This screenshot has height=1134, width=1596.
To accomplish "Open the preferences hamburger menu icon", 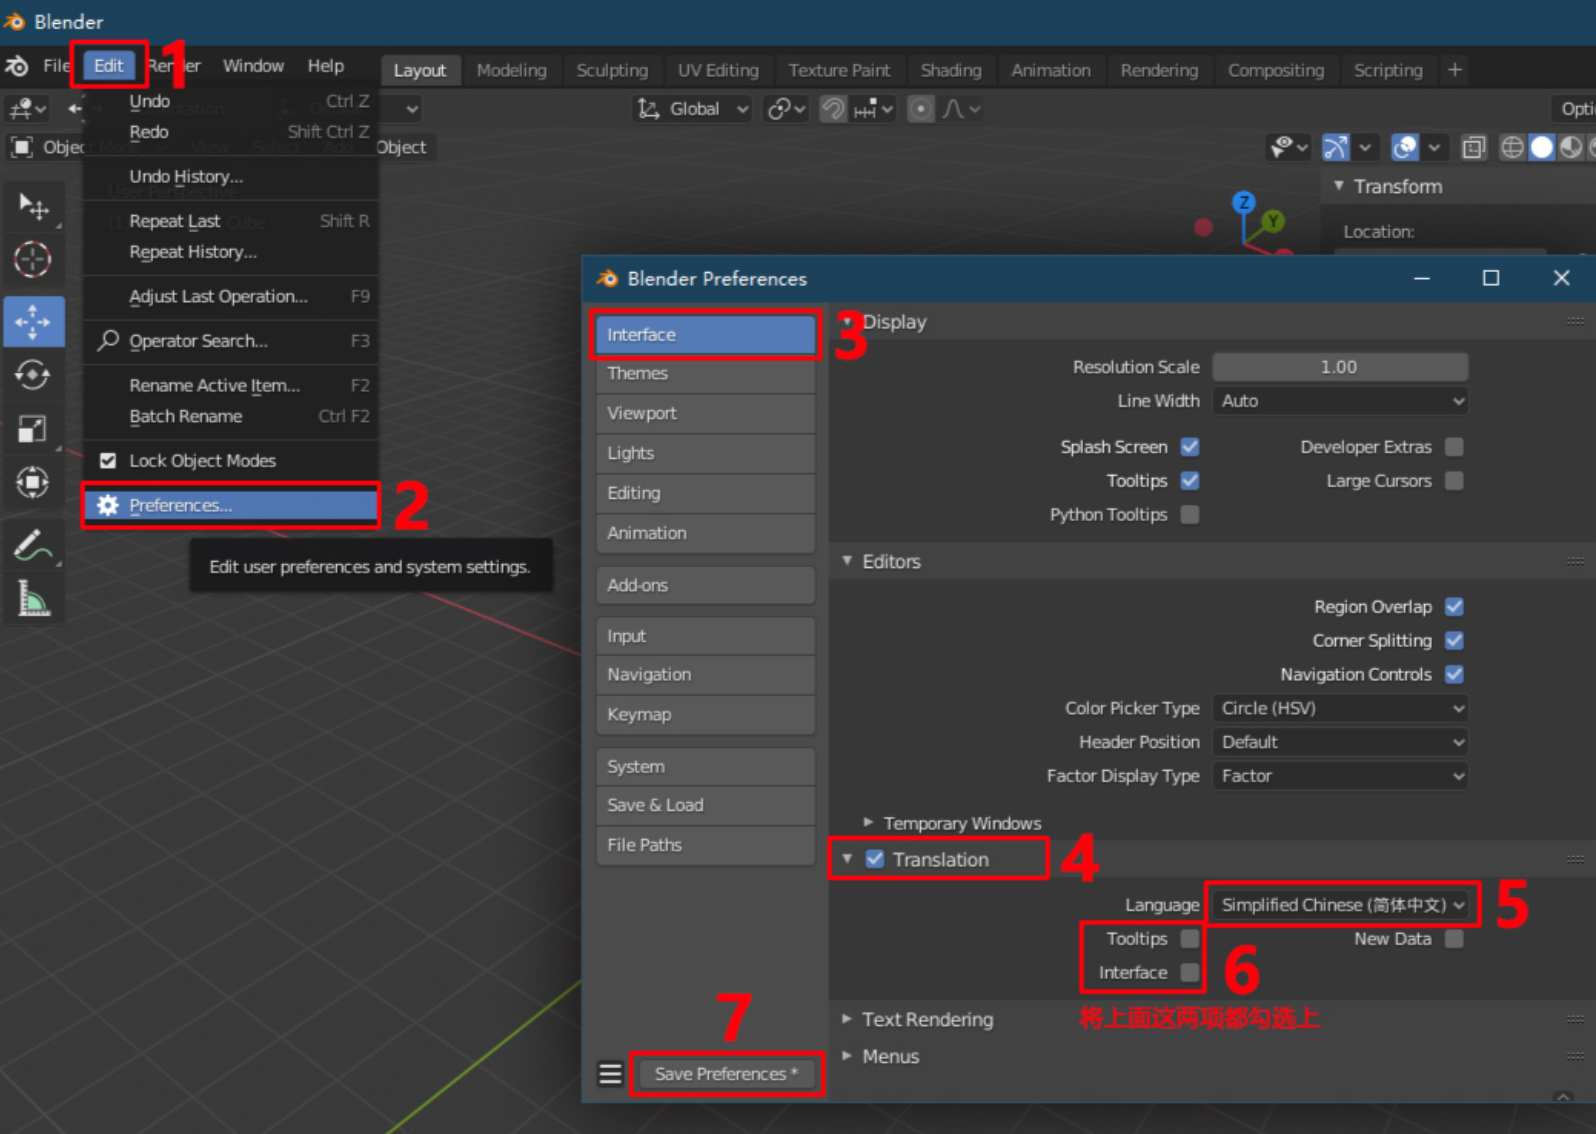I will [611, 1074].
